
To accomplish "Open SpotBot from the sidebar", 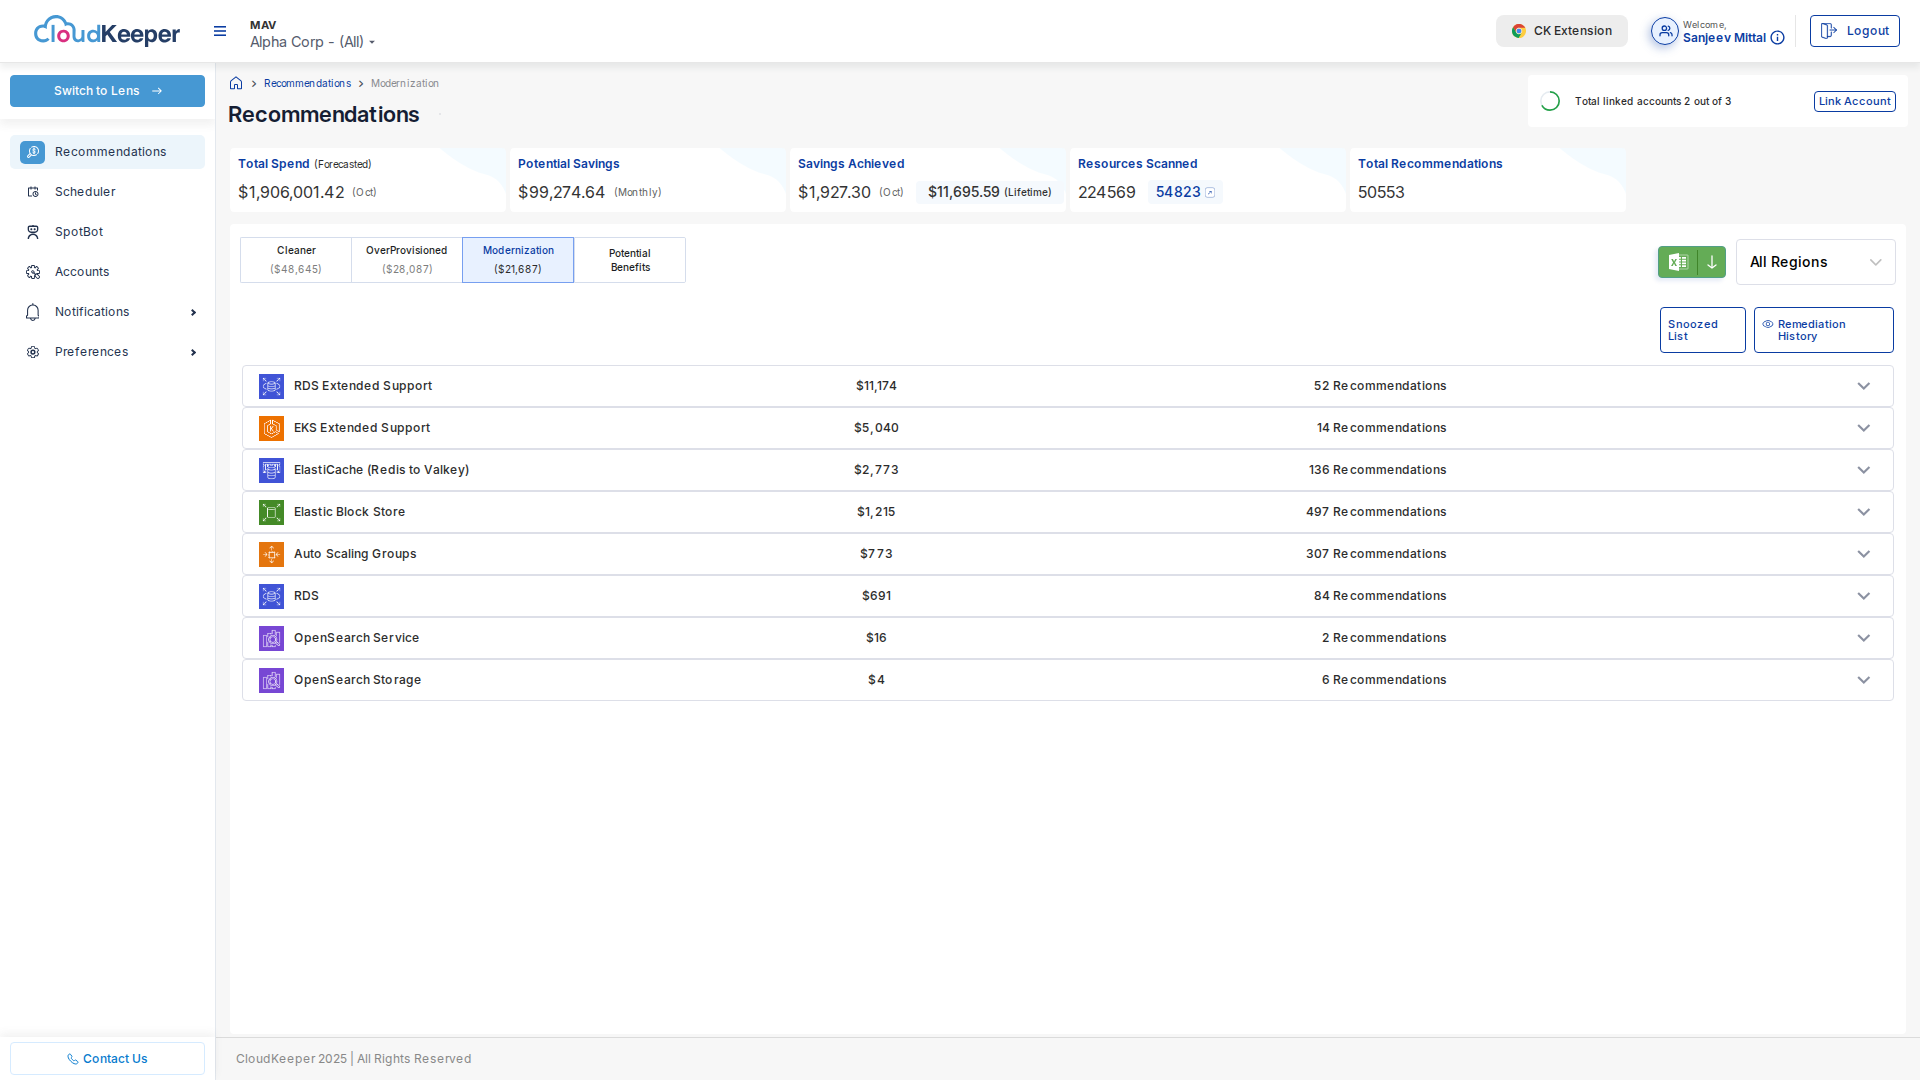I will pyautogui.click(x=79, y=232).
